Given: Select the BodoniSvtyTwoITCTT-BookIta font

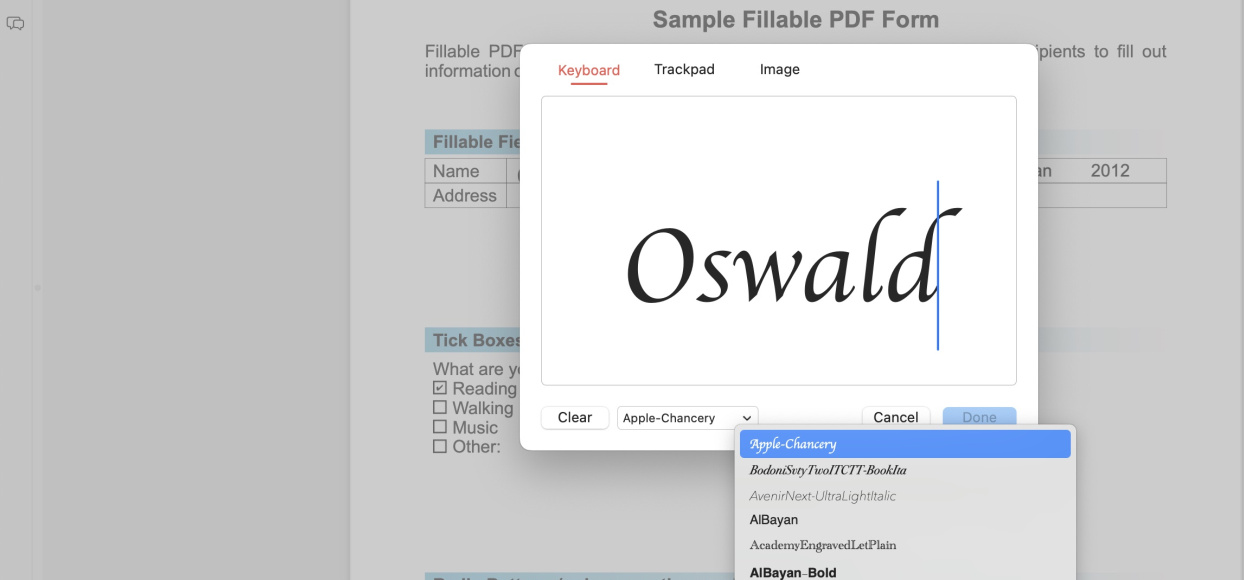Looking at the screenshot, I should tap(903, 469).
